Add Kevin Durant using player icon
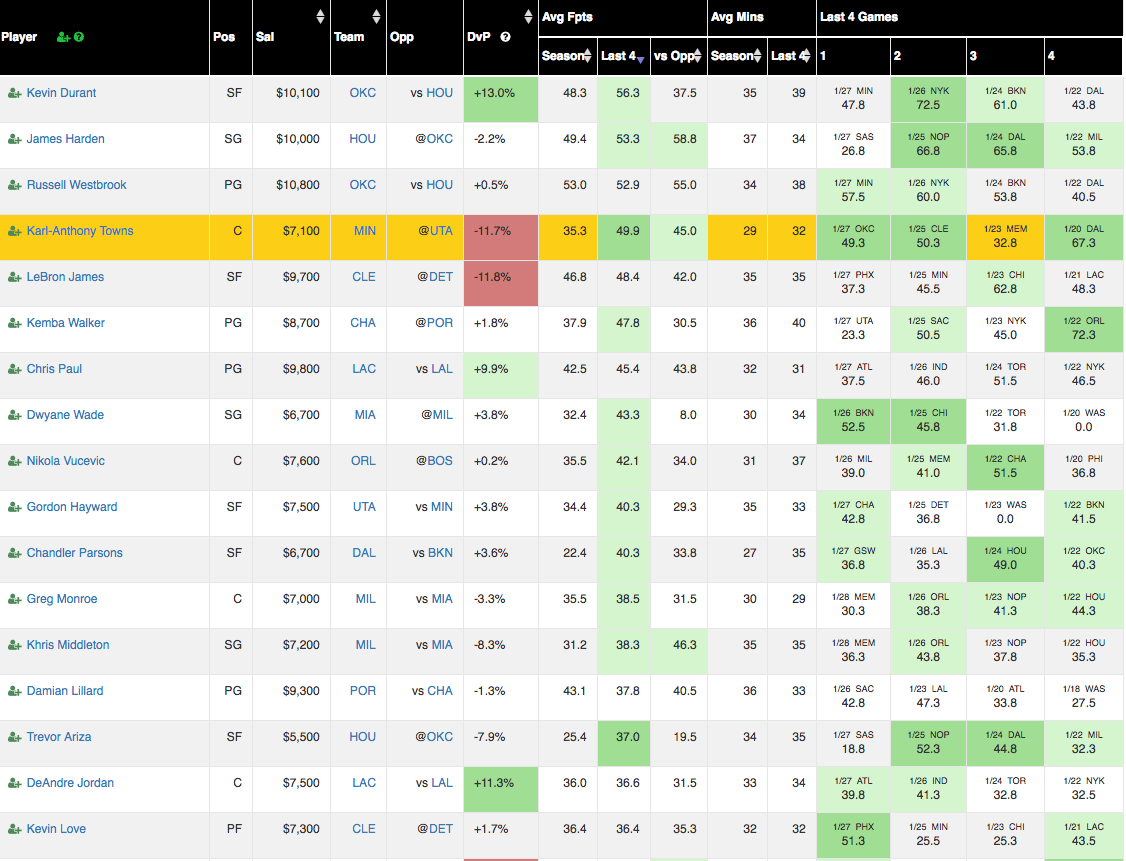 (14, 93)
